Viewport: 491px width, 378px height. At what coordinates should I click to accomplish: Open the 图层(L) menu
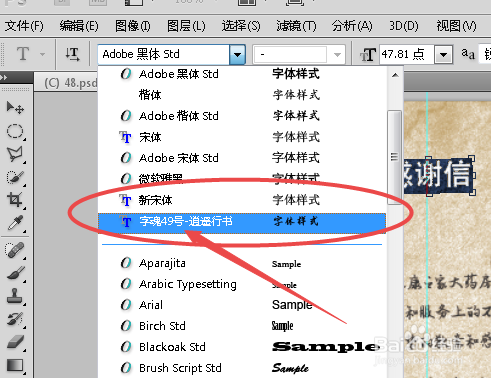tap(186, 26)
